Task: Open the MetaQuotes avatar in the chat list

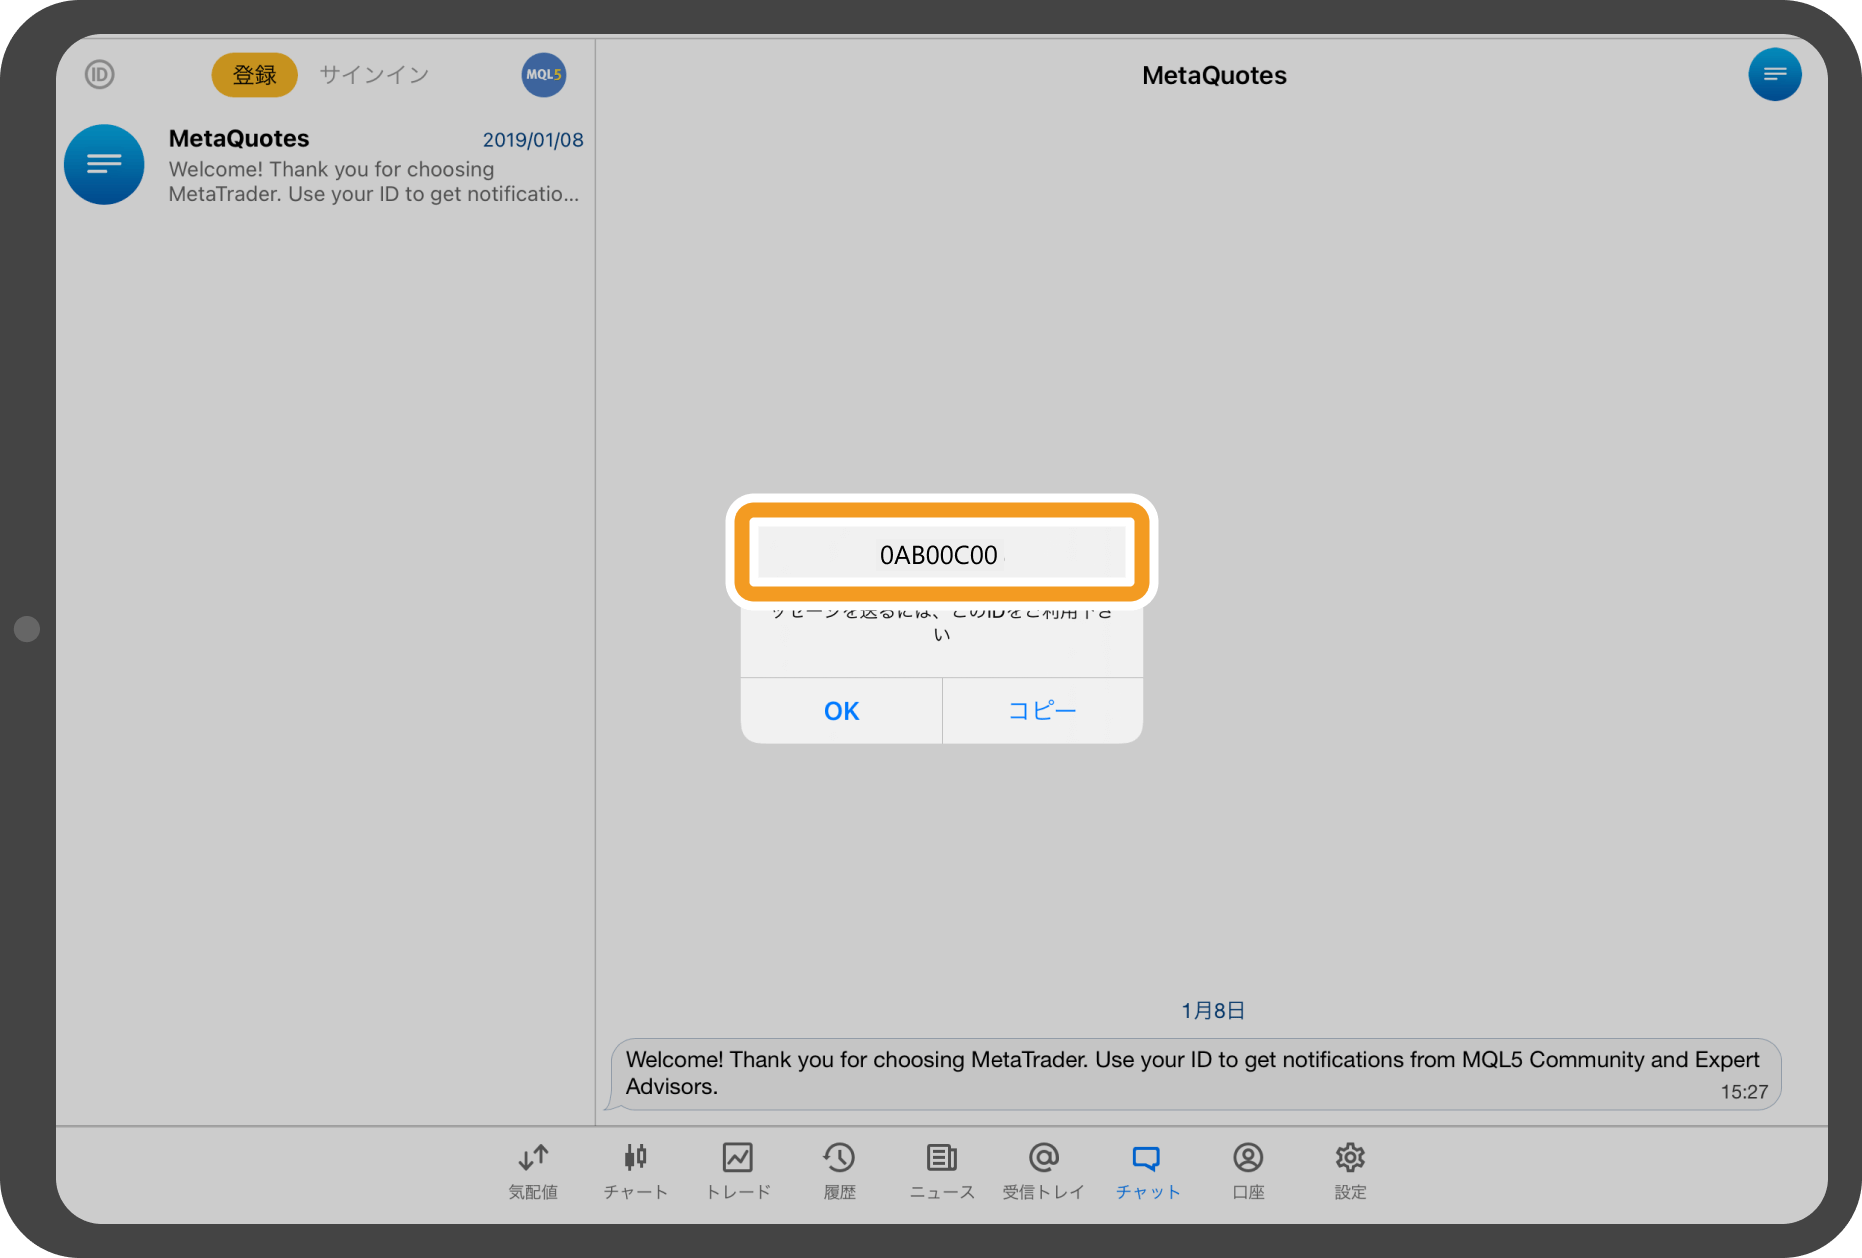Action: click(104, 164)
